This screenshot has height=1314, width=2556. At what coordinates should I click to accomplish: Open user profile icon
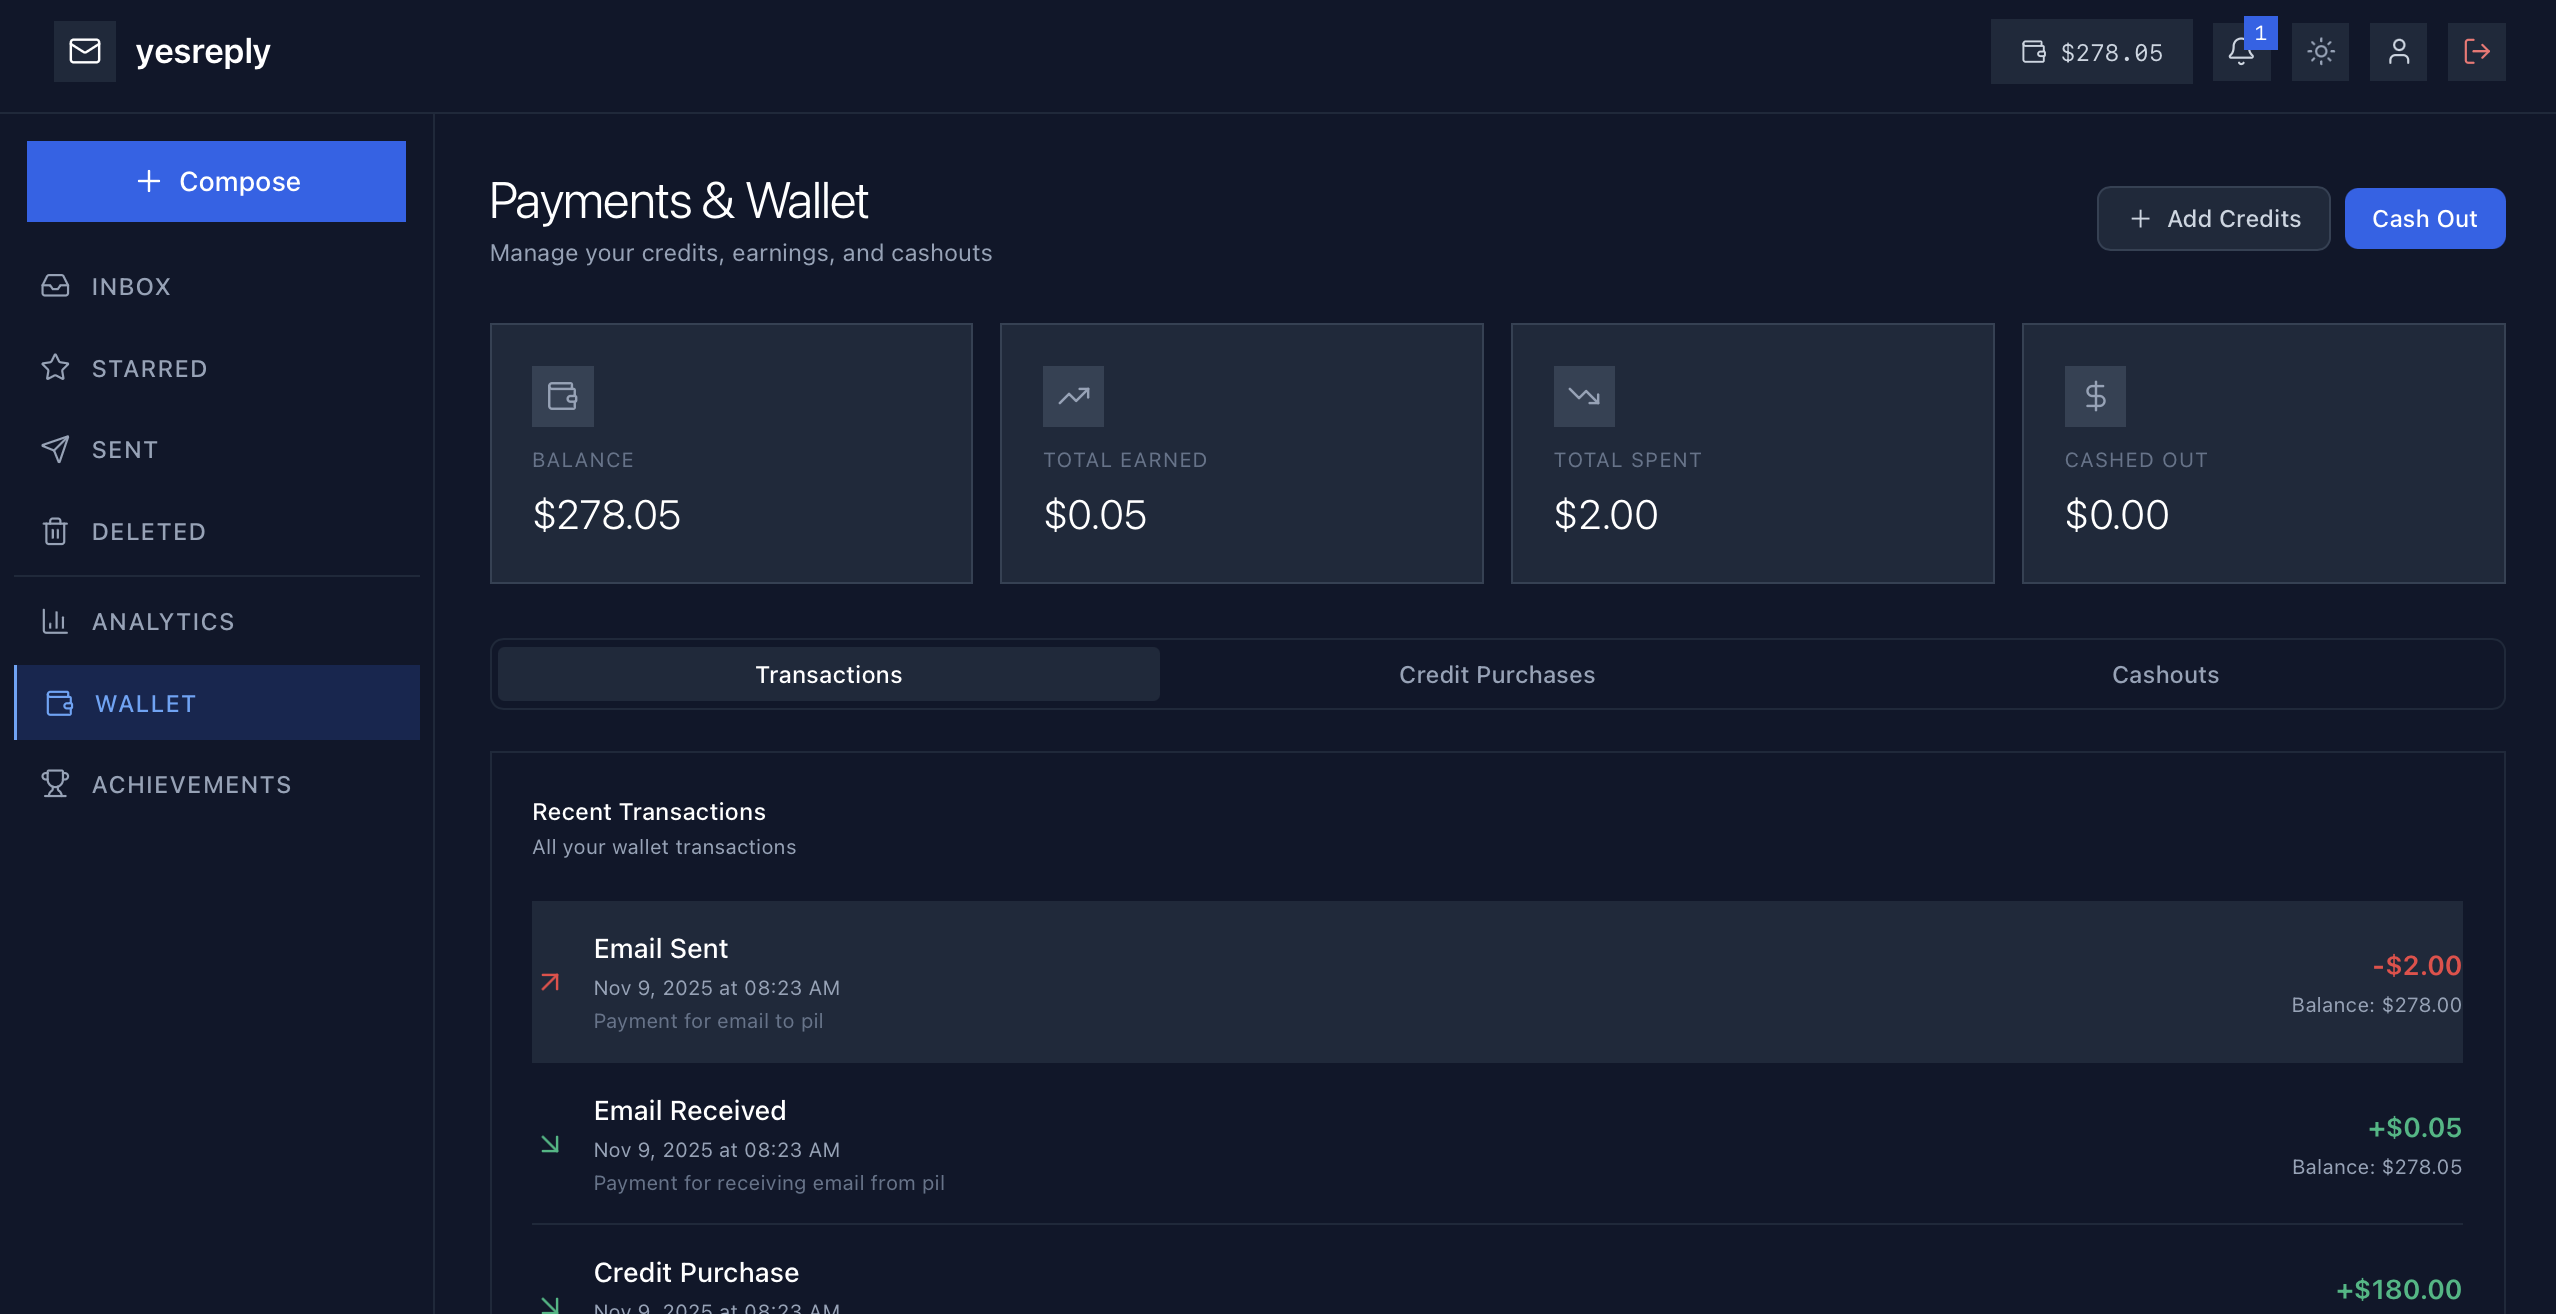2398,52
